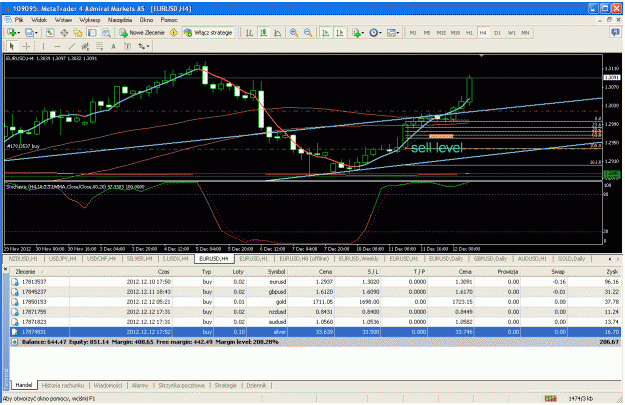The width and height of the screenshot is (625, 405).
Task: Switch chart to candlestick display icon
Action: pyautogui.click(x=263, y=33)
